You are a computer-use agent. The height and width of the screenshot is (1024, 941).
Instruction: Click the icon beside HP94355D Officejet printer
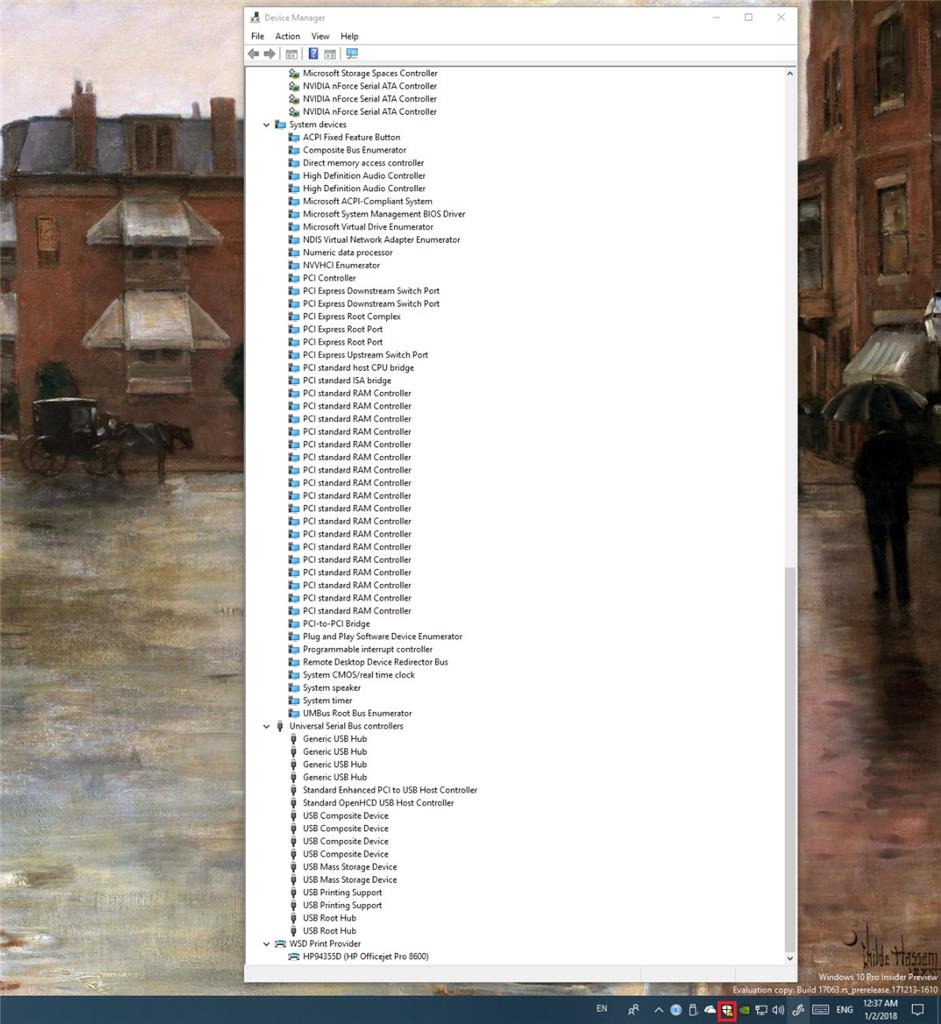(x=294, y=956)
